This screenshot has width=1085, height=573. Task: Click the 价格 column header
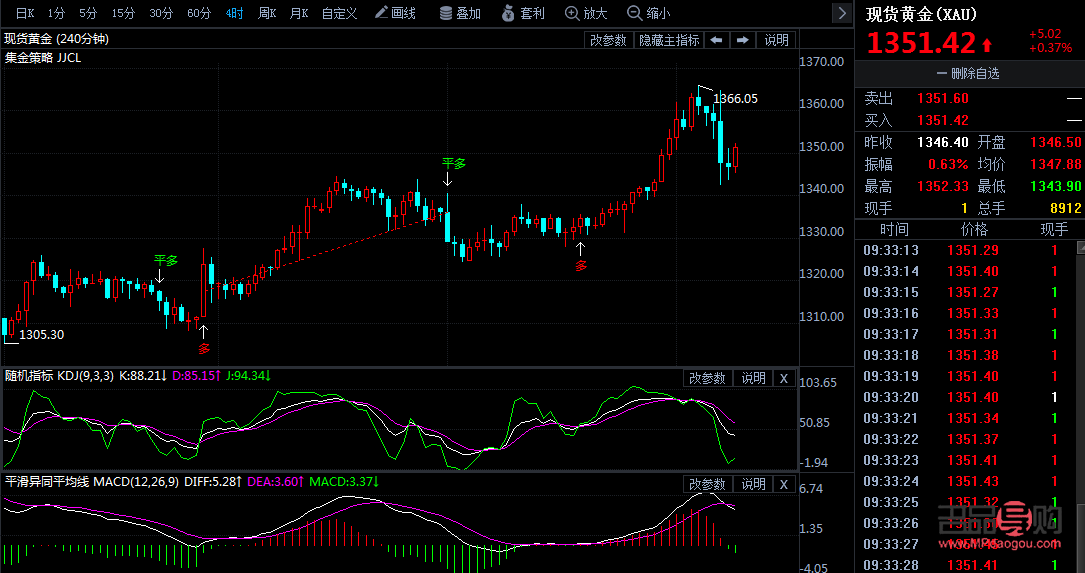click(974, 229)
